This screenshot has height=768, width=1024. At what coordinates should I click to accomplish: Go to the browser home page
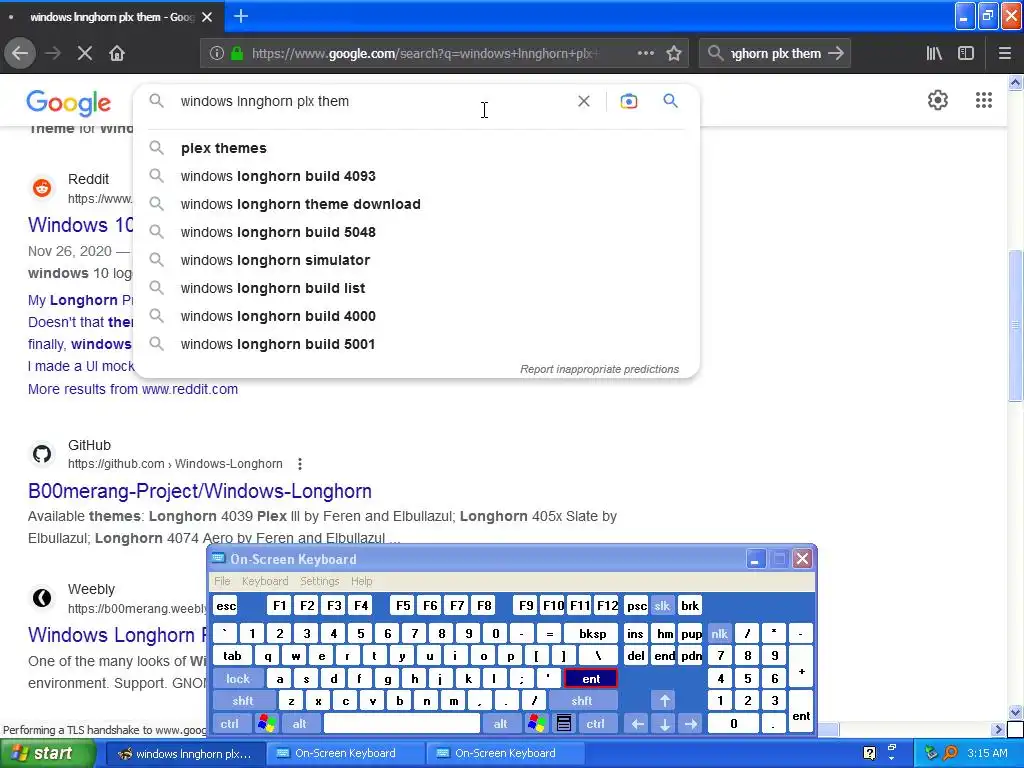coord(117,54)
